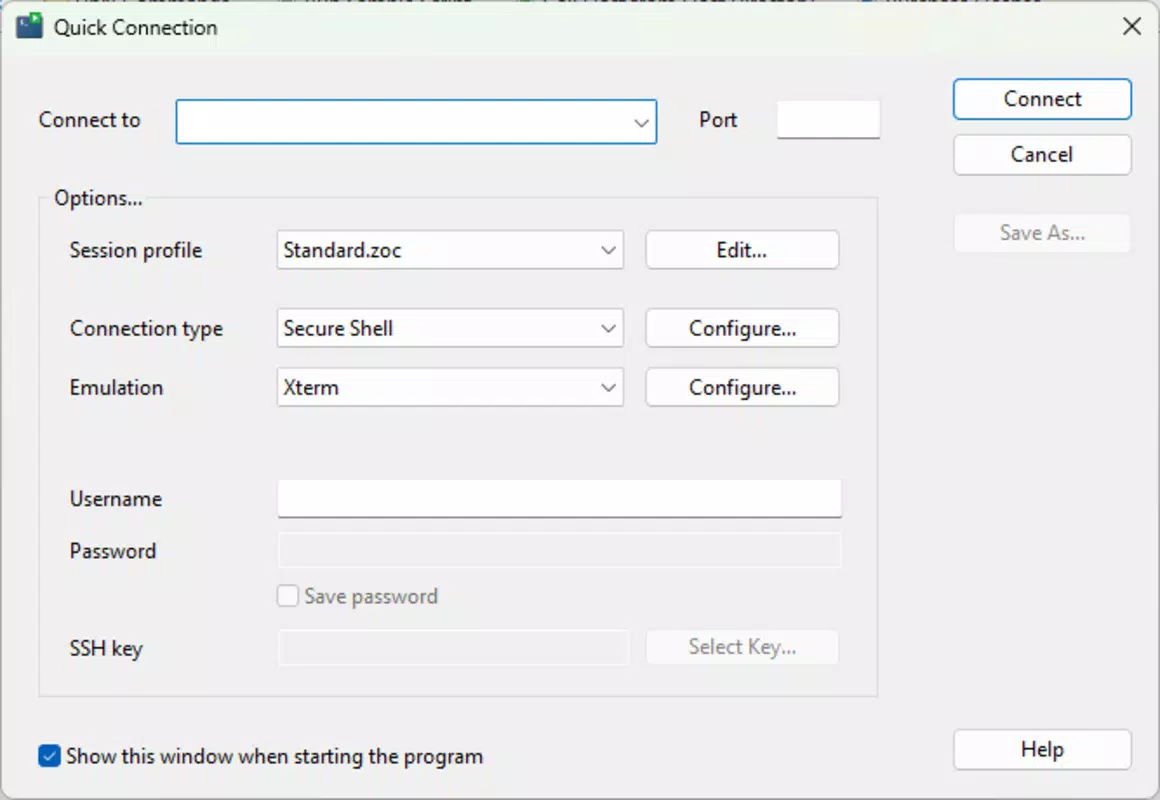
Task: Open the Emulation dropdown showing Xterm
Action: tap(450, 387)
